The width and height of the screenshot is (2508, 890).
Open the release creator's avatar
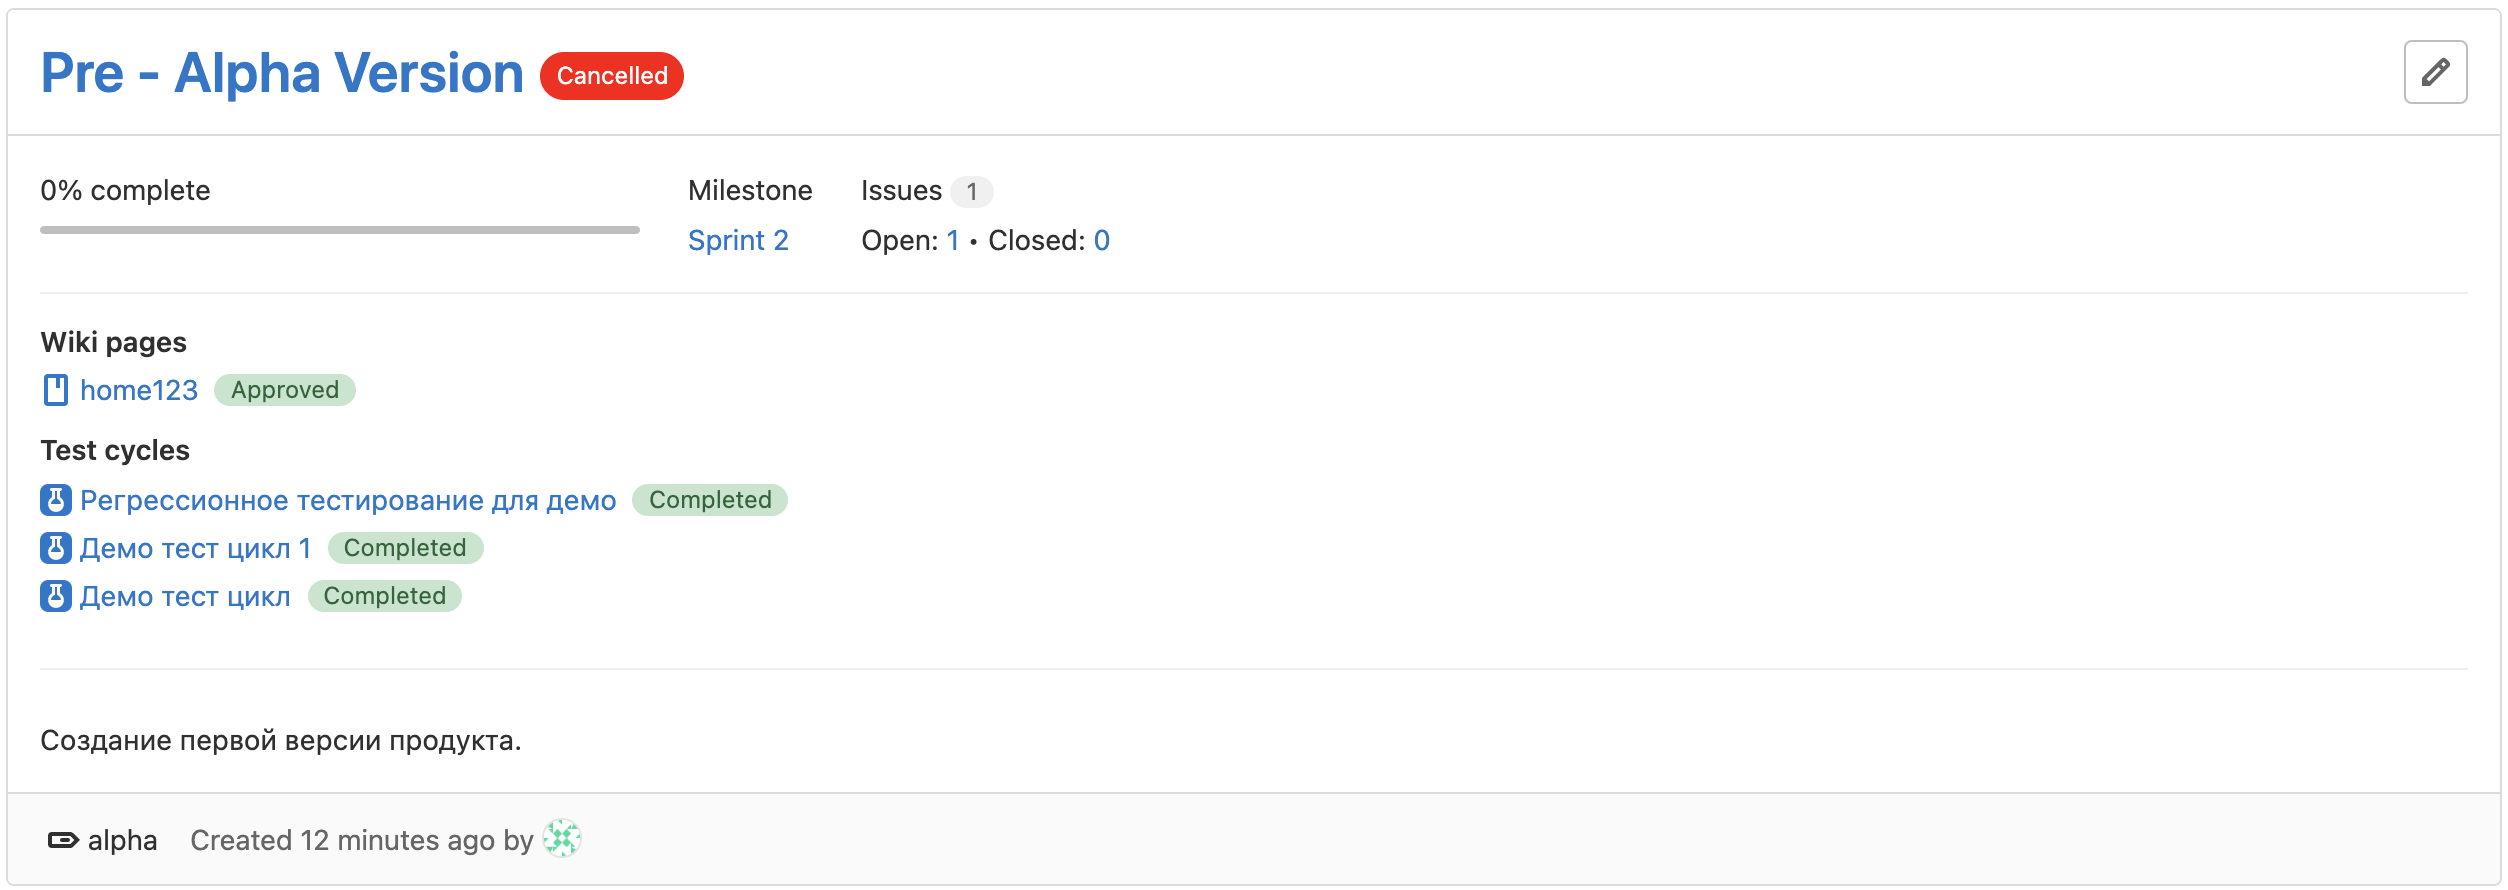point(562,839)
